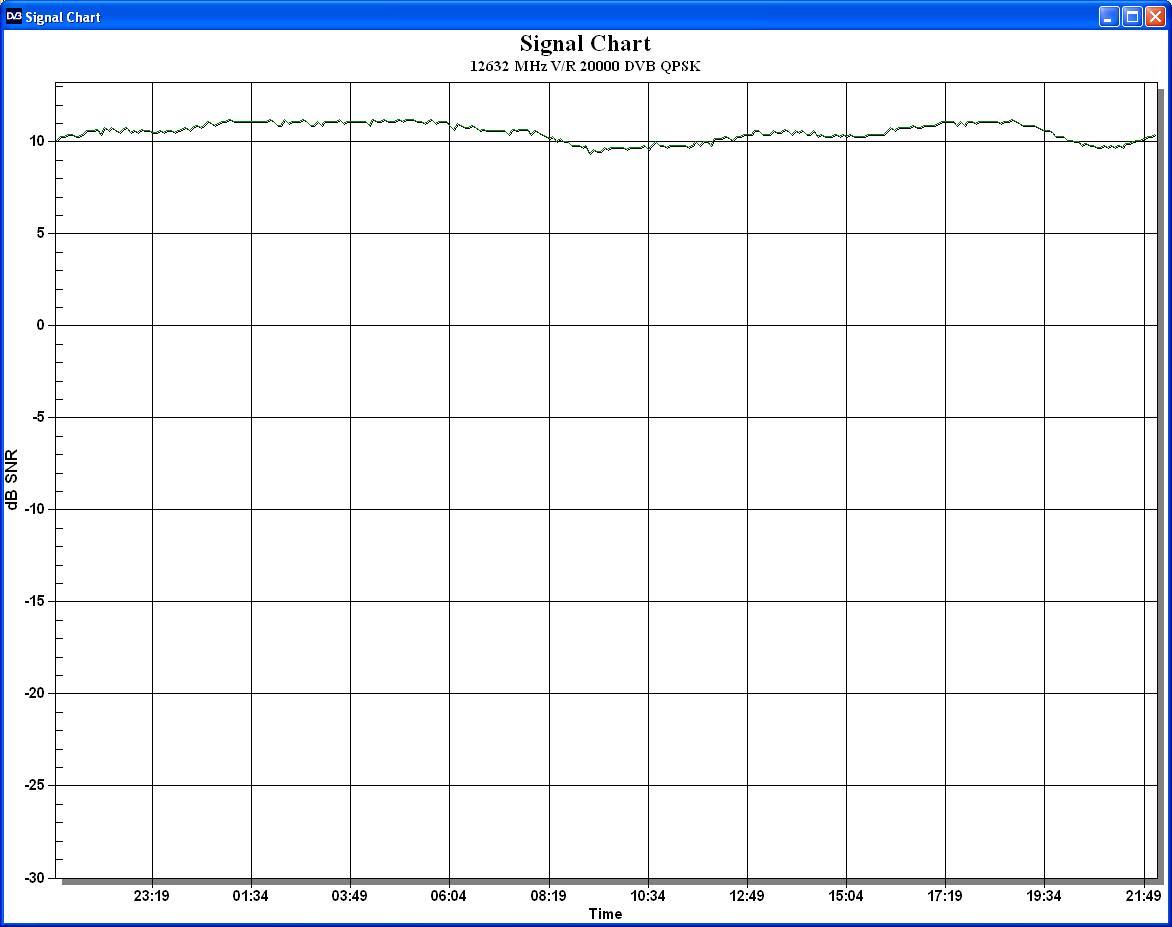This screenshot has height=927, width=1172.
Task: Close the Signal Chart window
Action: 1156,16
